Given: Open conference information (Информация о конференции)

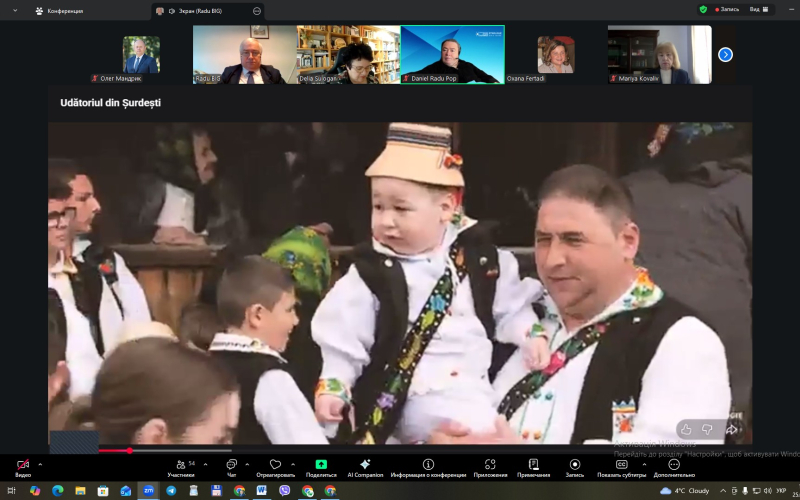Looking at the screenshot, I should pyautogui.click(x=428, y=465).
